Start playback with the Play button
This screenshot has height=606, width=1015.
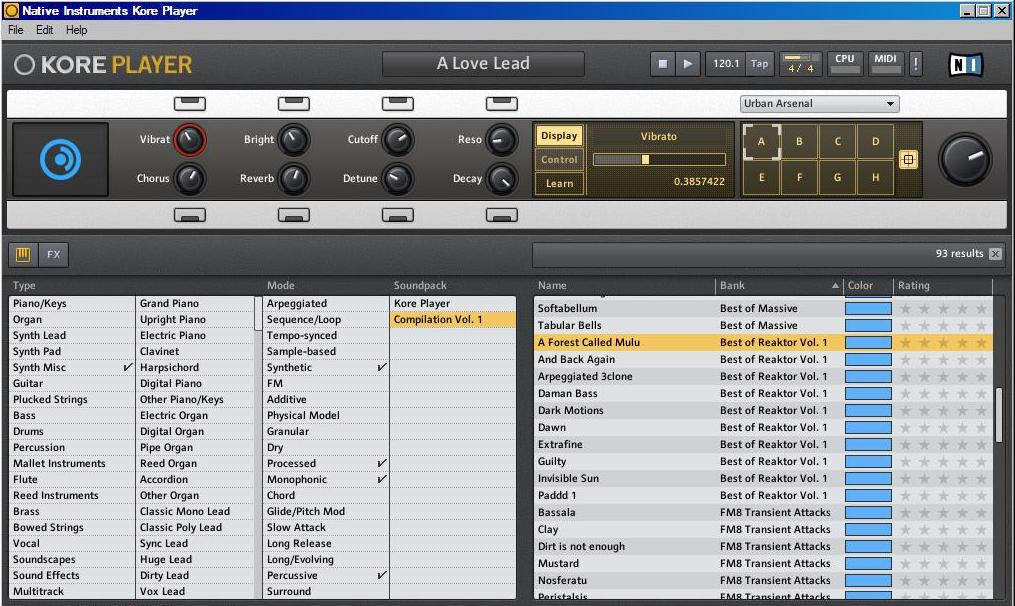[687, 63]
